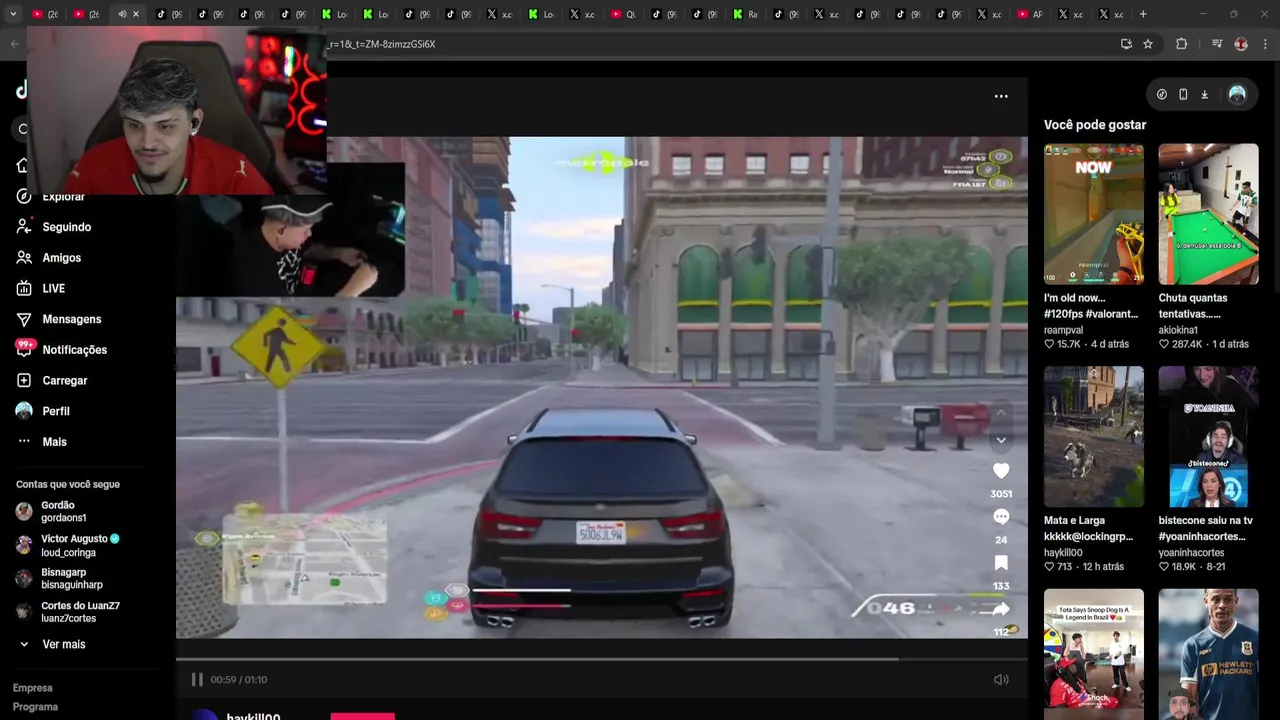1280x720 pixels.
Task: Open the Mensagens inbox icon
Action: [x=24, y=319]
